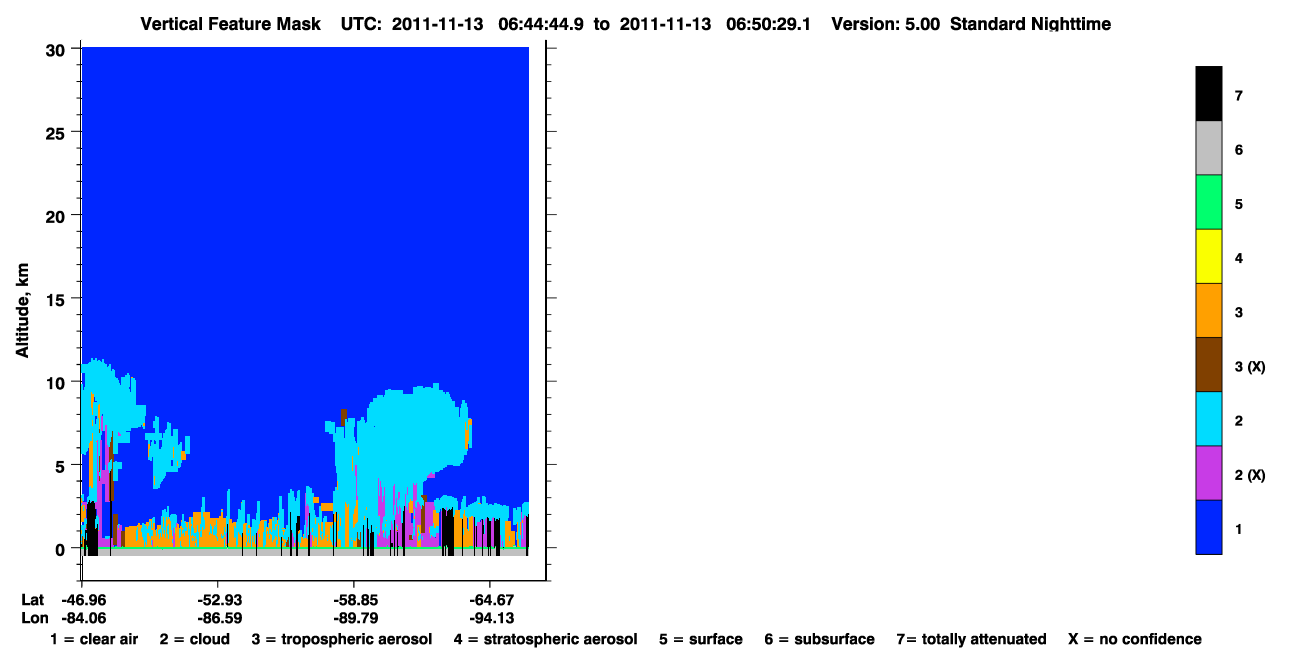Click the longitude value -86.59
Viewport: 1300px width, 667px height.
(x=218, y=618)
